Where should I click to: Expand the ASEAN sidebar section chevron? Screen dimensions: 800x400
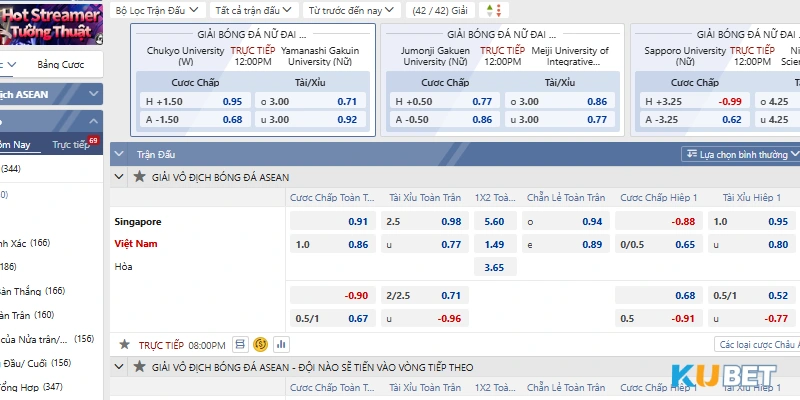(93, 94)
